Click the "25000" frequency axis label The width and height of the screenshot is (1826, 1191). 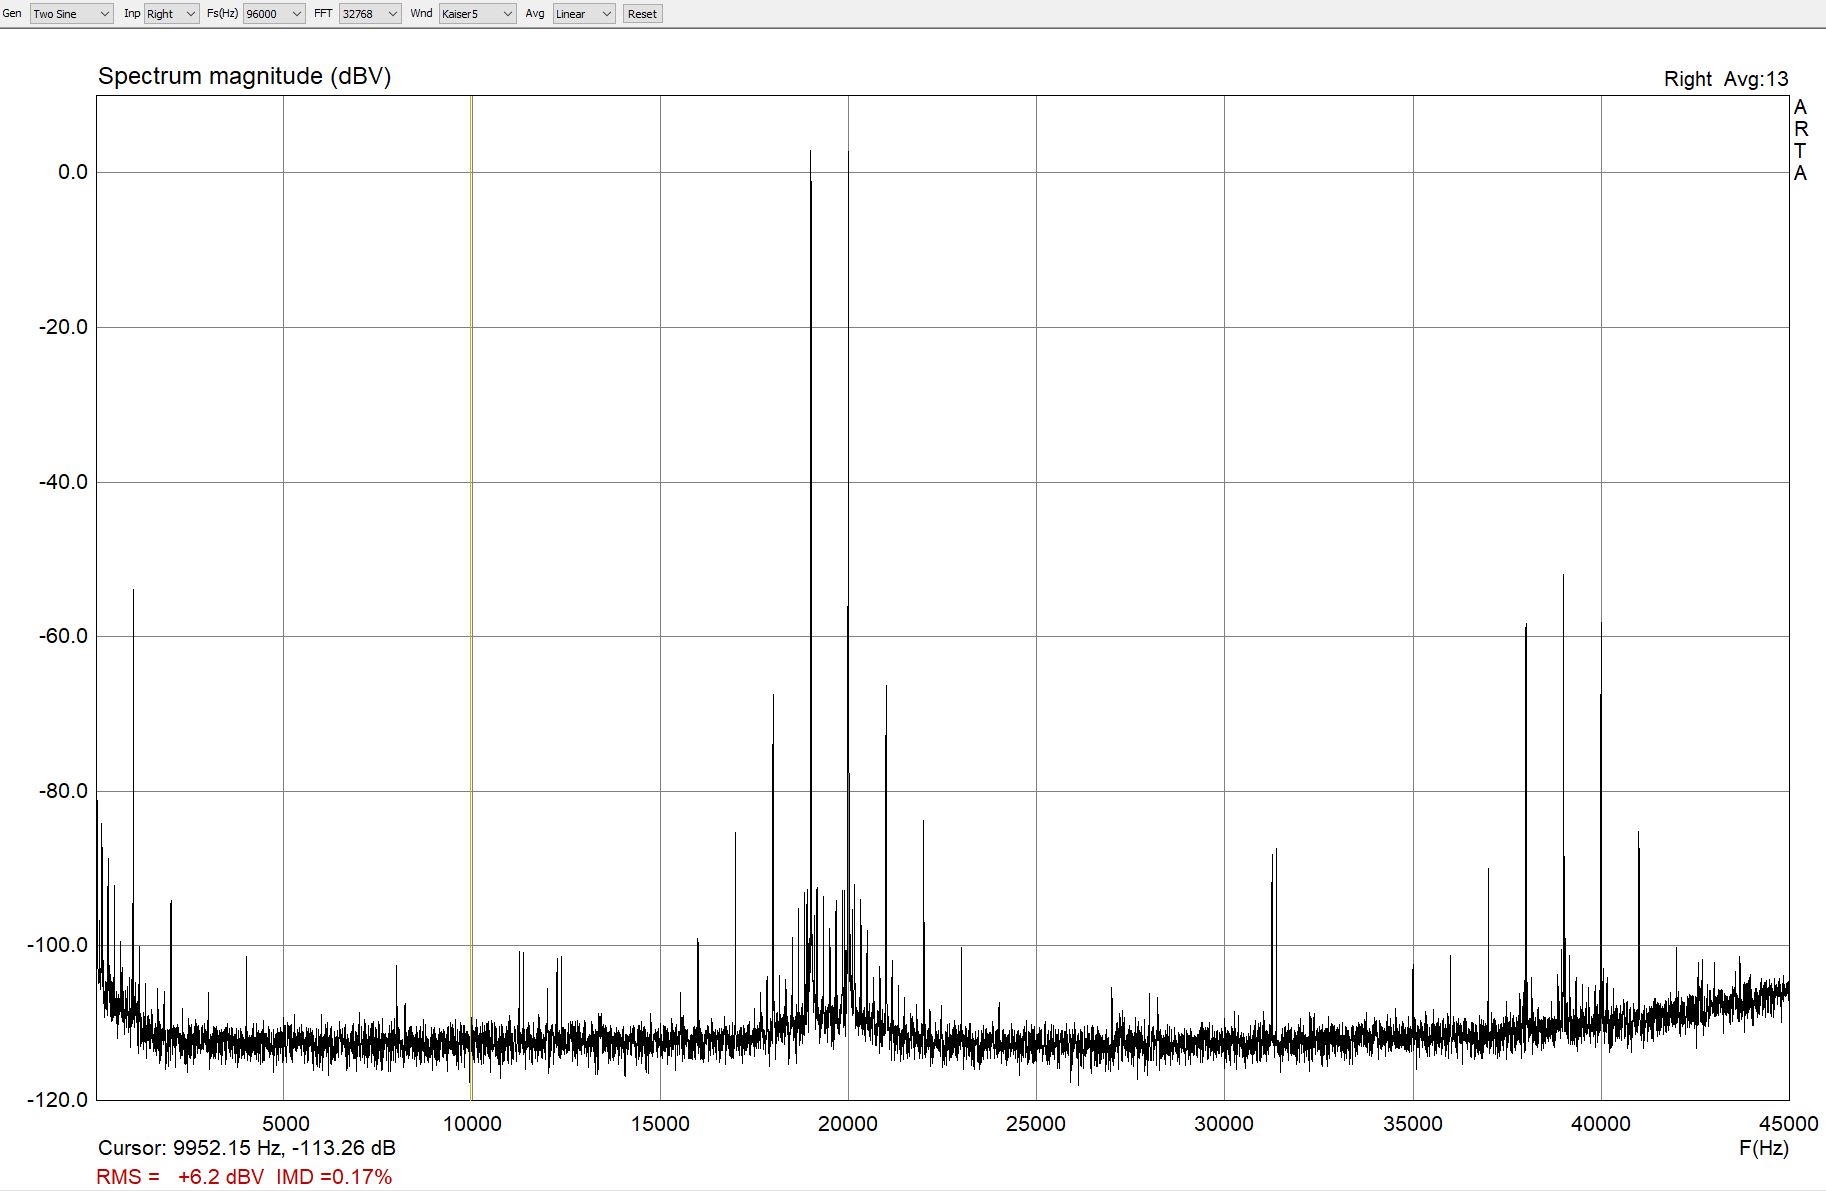click(x=1036, y=1124)
